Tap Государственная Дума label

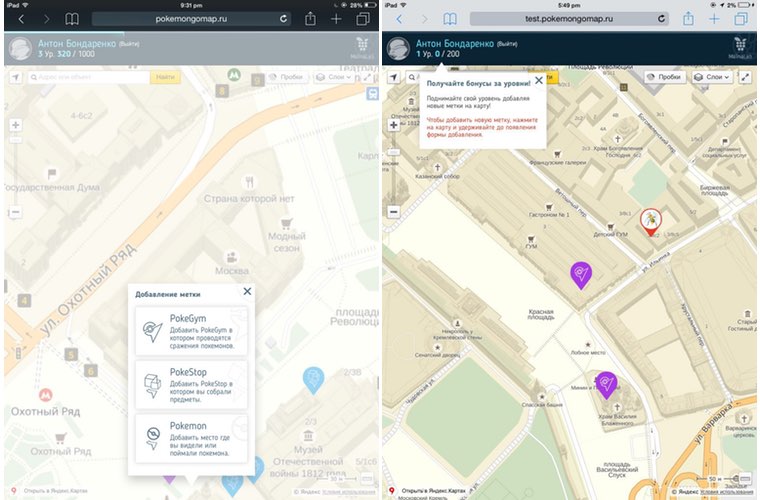(x=52, y=188)
